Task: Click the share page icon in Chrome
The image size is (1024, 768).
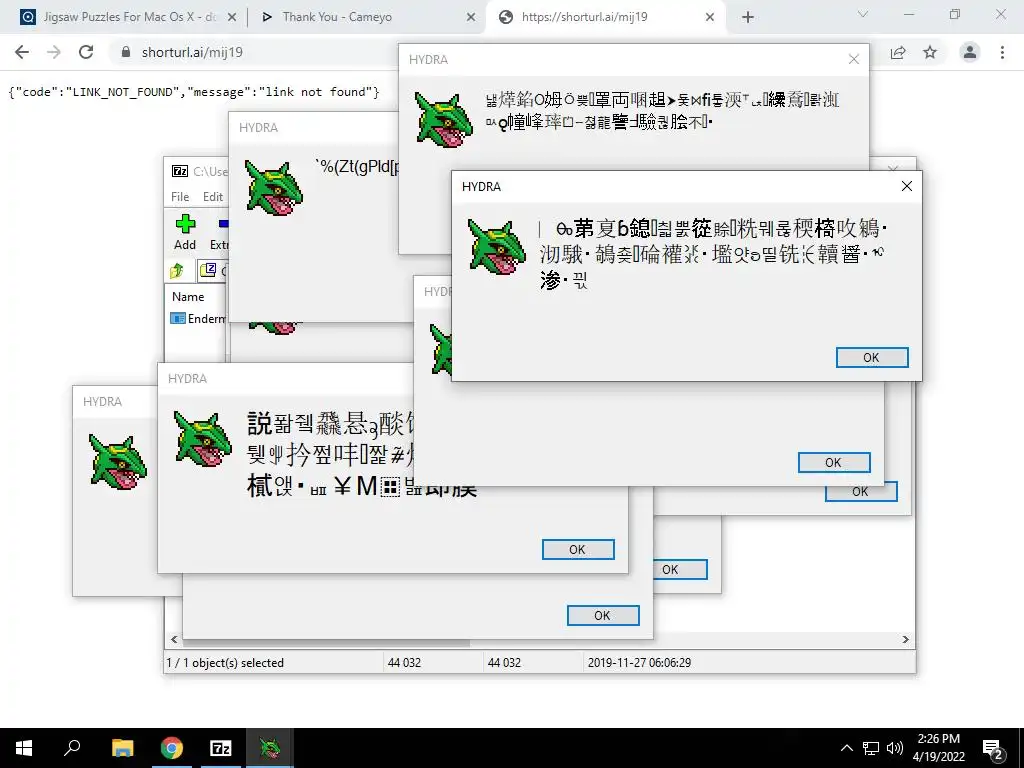Action: click(898, 52)
